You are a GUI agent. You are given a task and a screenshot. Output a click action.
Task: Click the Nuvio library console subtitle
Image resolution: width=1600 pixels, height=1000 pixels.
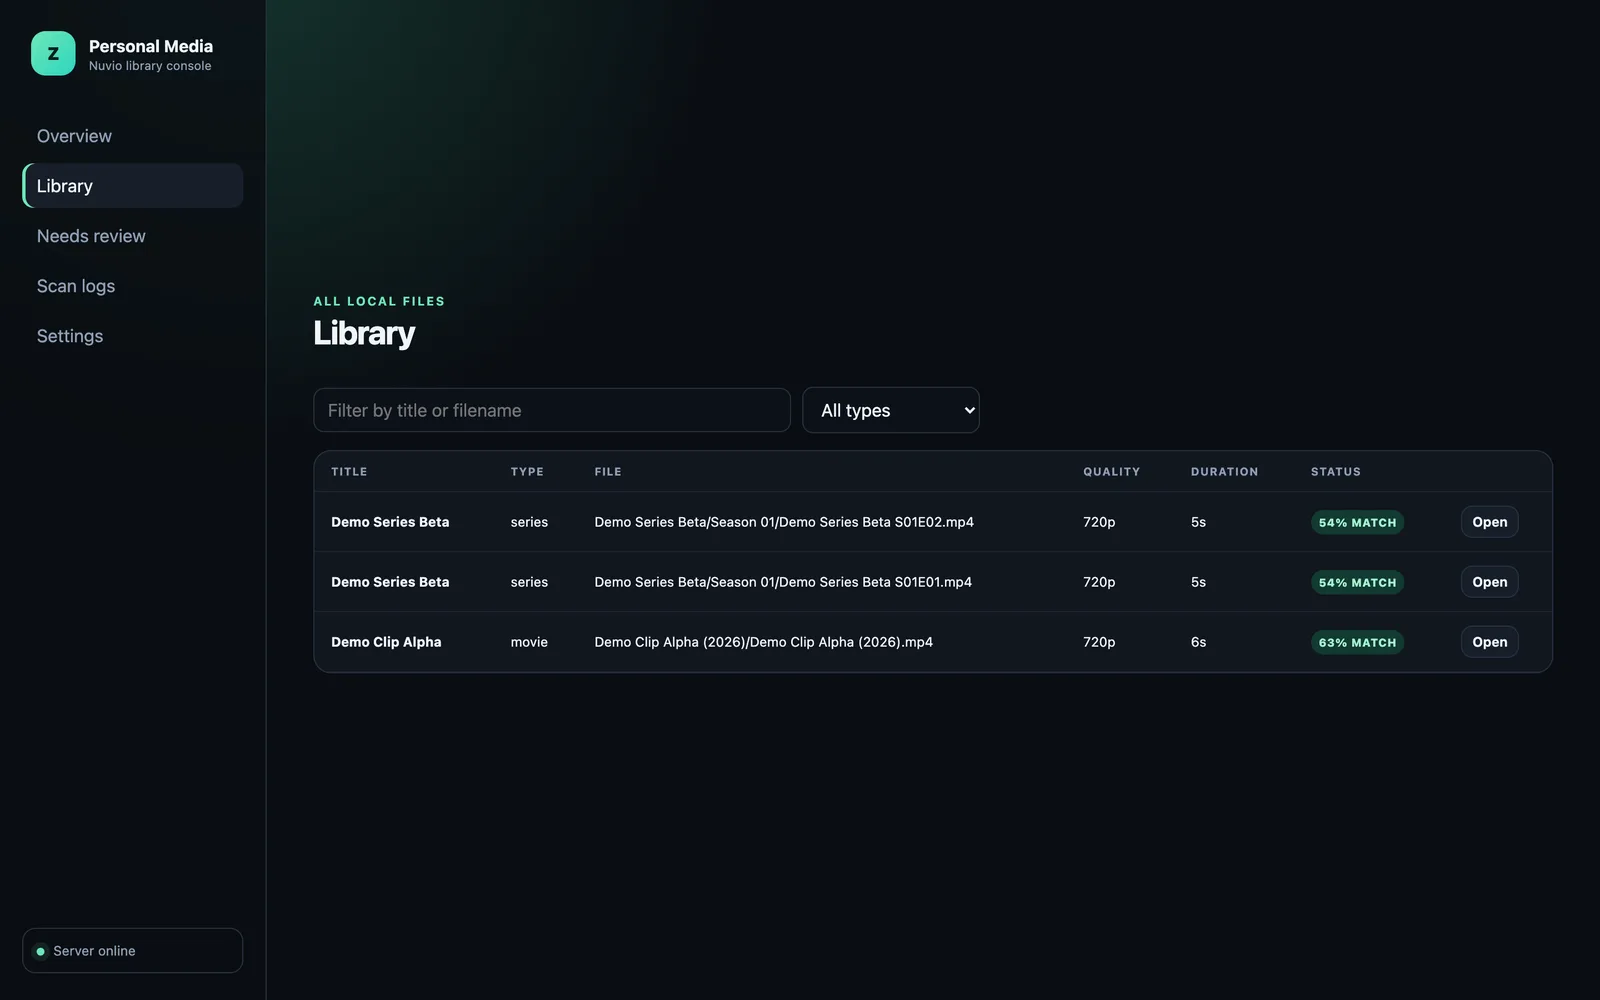(150, 66)
